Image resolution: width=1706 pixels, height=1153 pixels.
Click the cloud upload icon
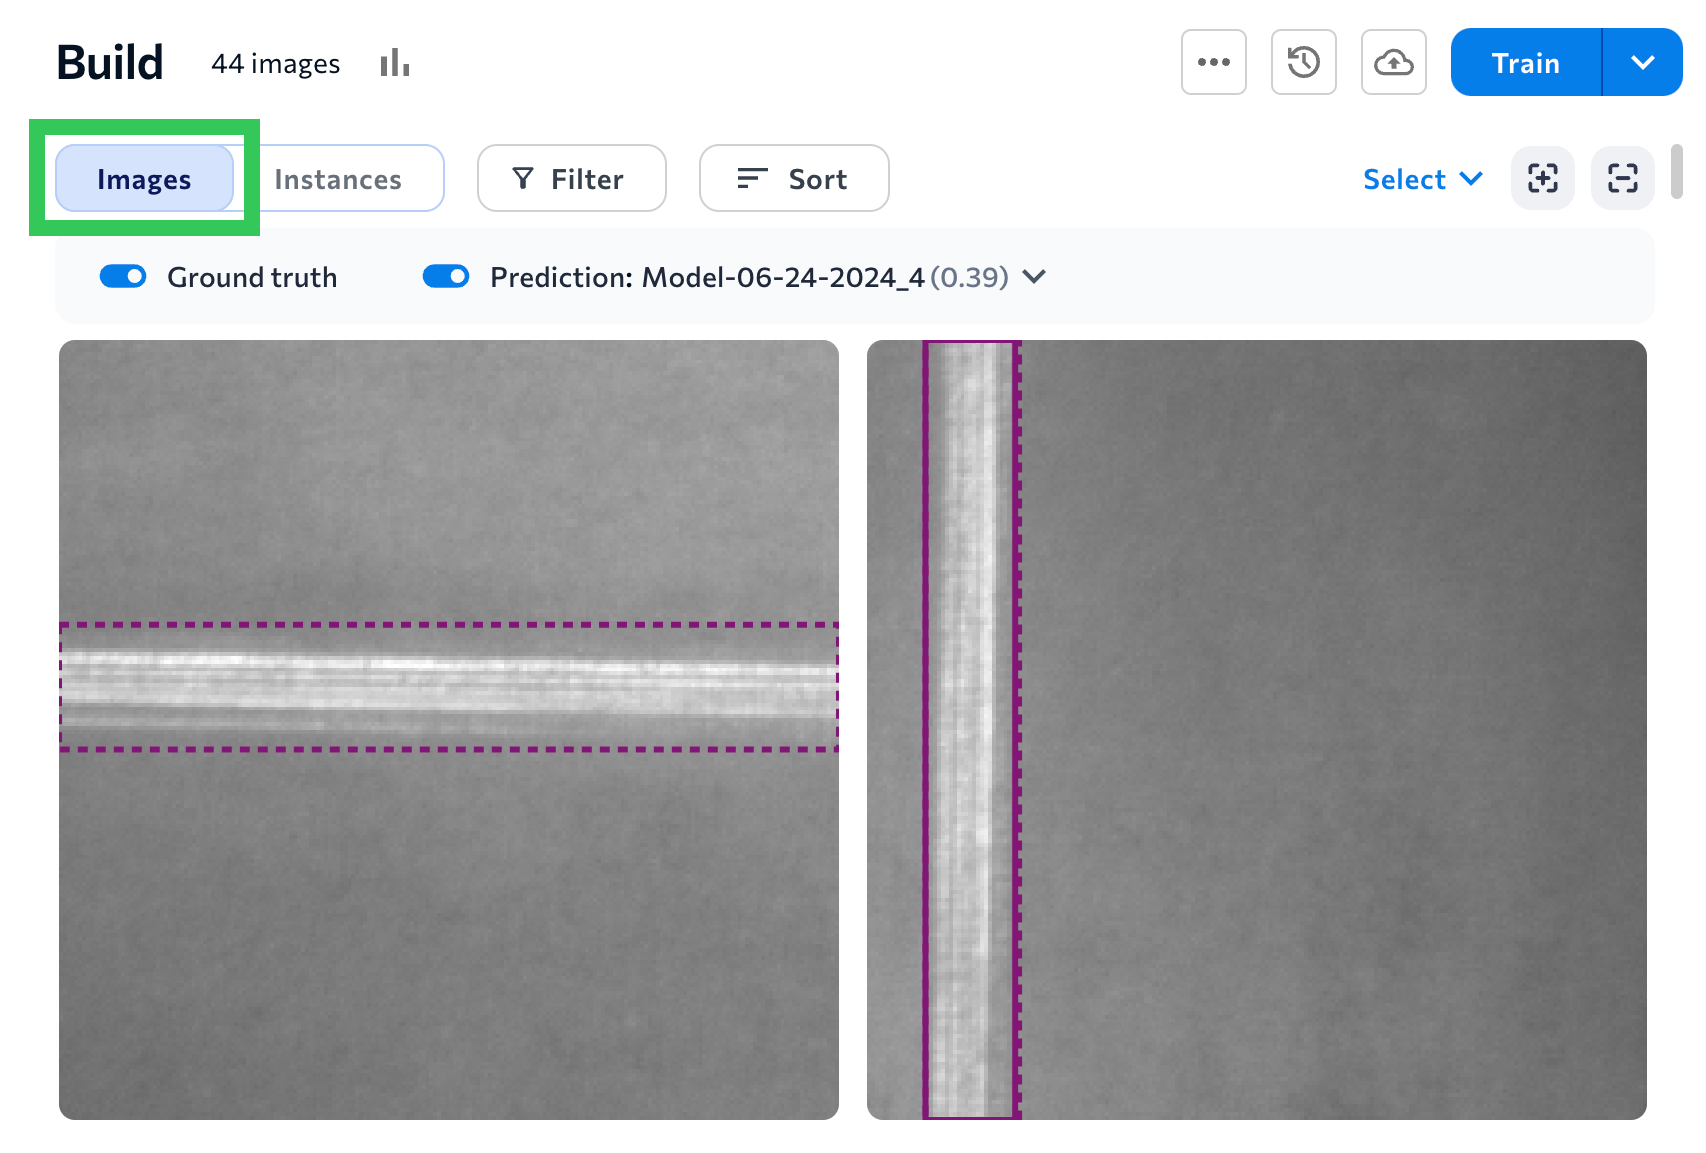[x=1393, y=62]
